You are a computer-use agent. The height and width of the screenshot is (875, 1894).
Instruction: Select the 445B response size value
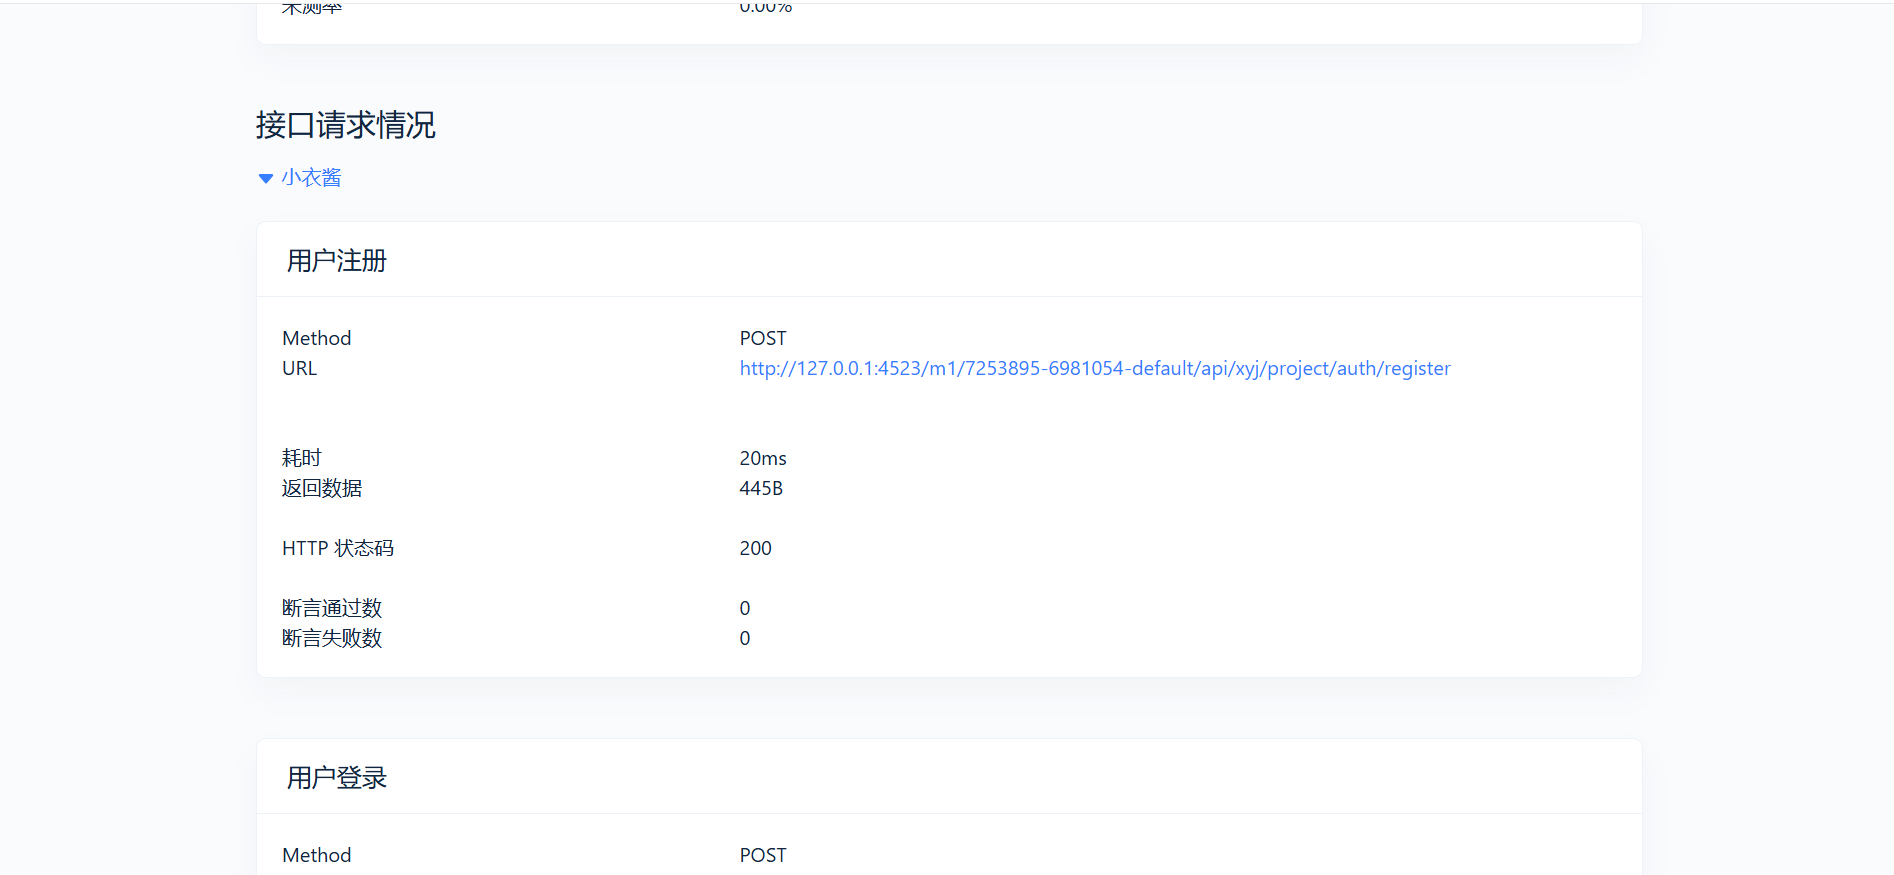point(761,488)
